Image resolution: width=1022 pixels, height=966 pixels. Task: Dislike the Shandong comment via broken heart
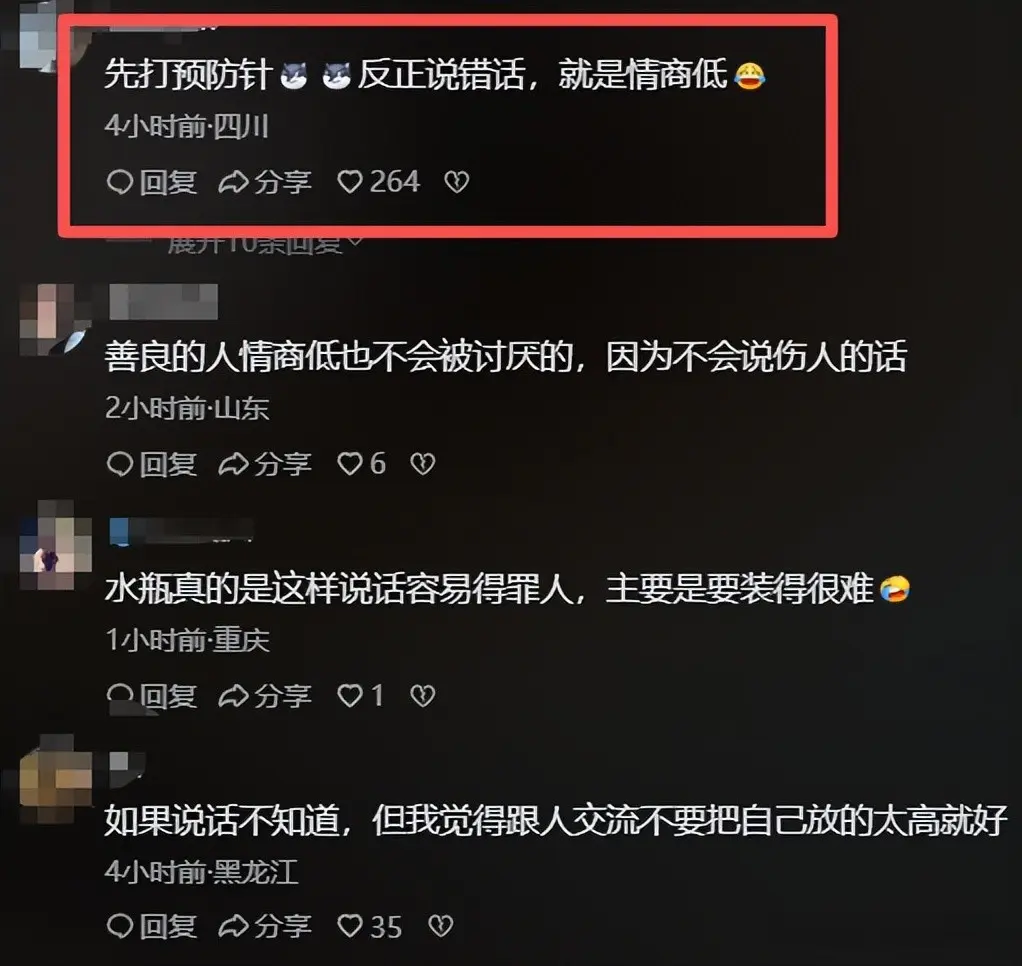point(422,464)
